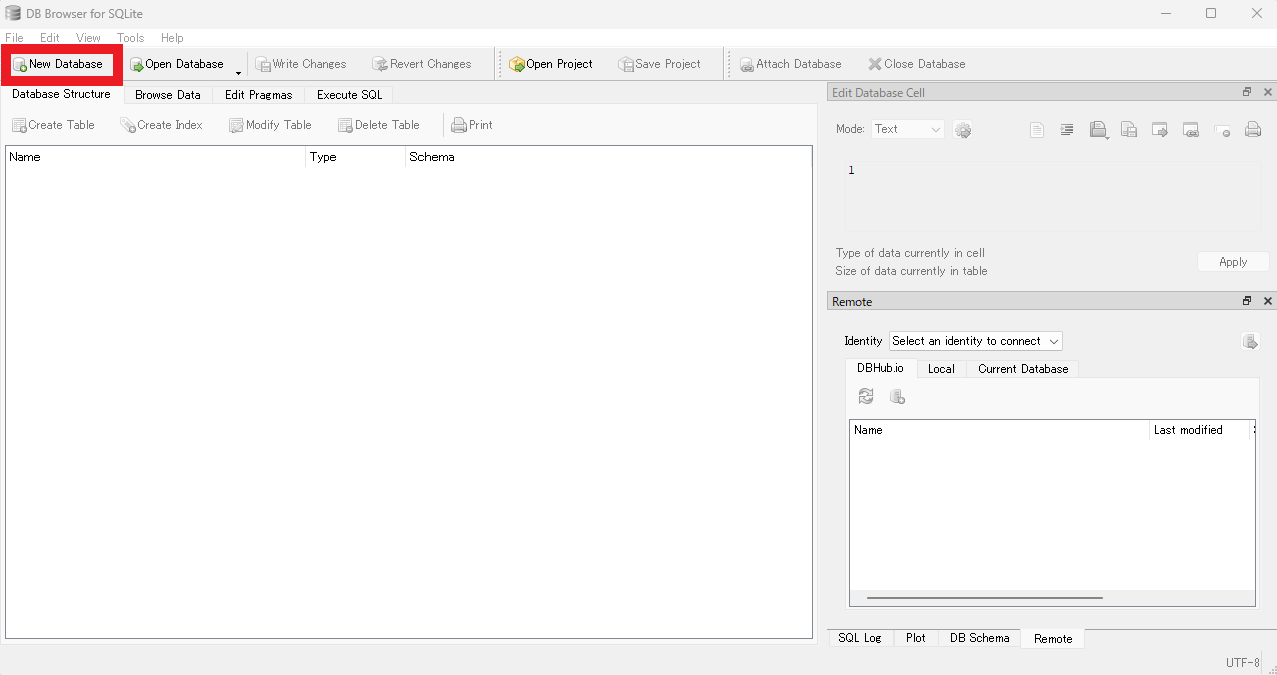Open the Tools menu

click(131, 38)
